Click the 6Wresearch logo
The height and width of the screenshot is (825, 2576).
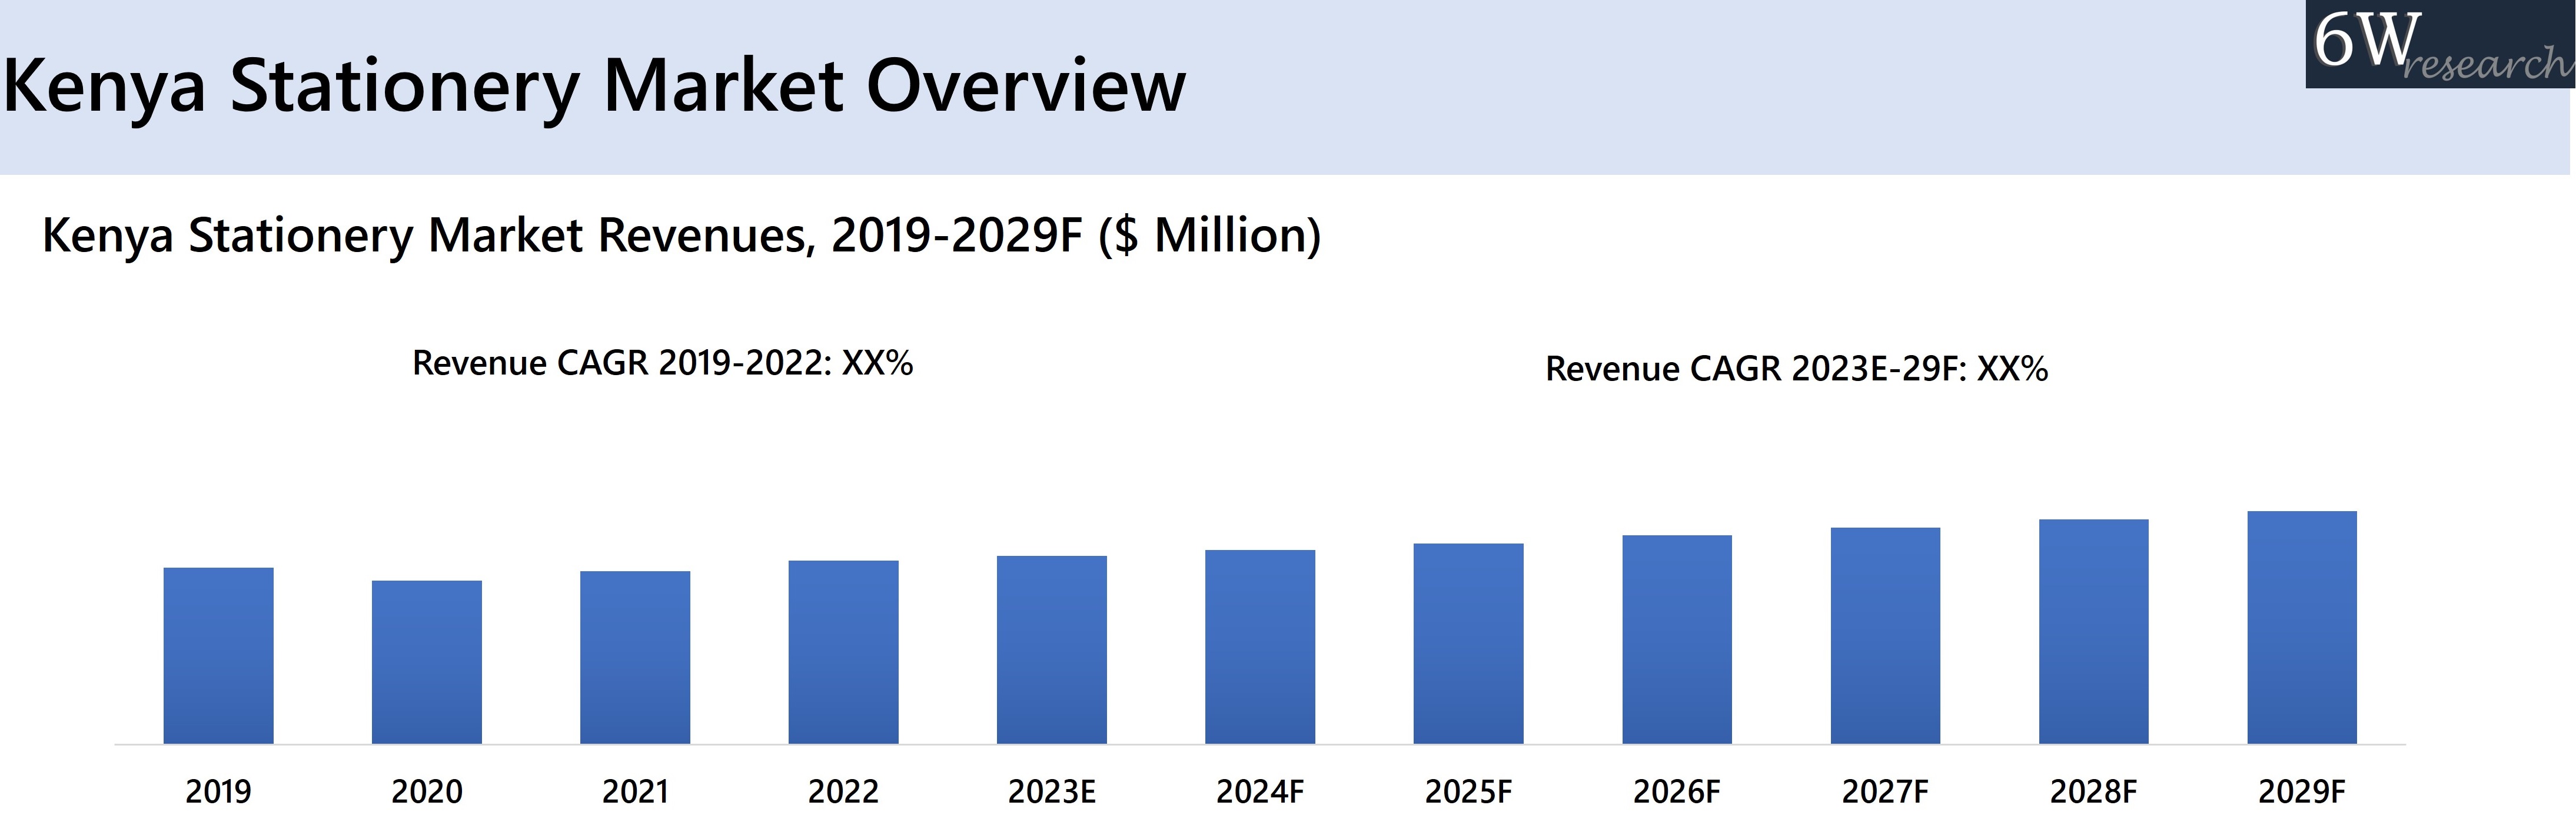[x=2440, y=44]
